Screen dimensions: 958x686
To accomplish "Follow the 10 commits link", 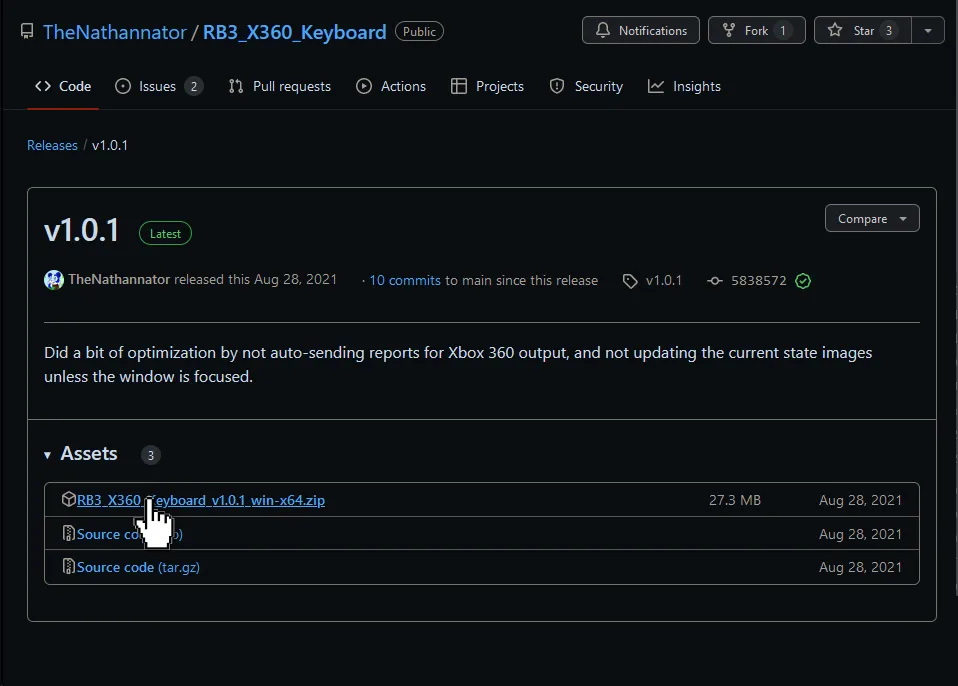I will click(404, 281).
